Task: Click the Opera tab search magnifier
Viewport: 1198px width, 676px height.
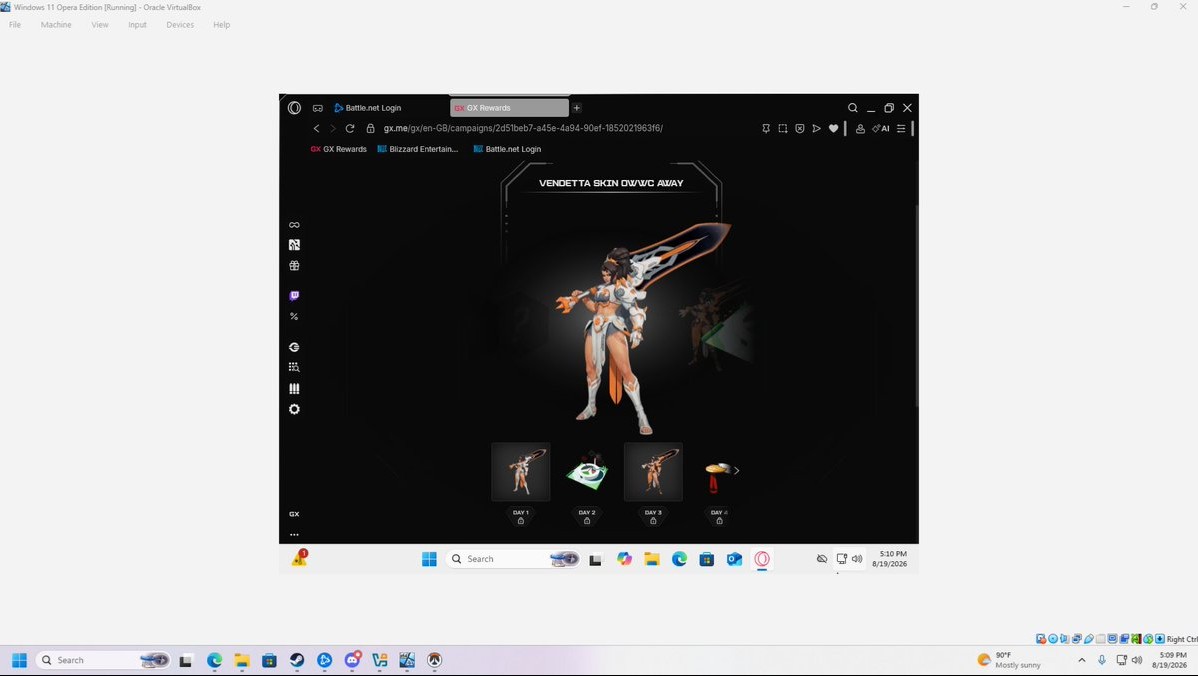Action: click(x=853, y=108)
